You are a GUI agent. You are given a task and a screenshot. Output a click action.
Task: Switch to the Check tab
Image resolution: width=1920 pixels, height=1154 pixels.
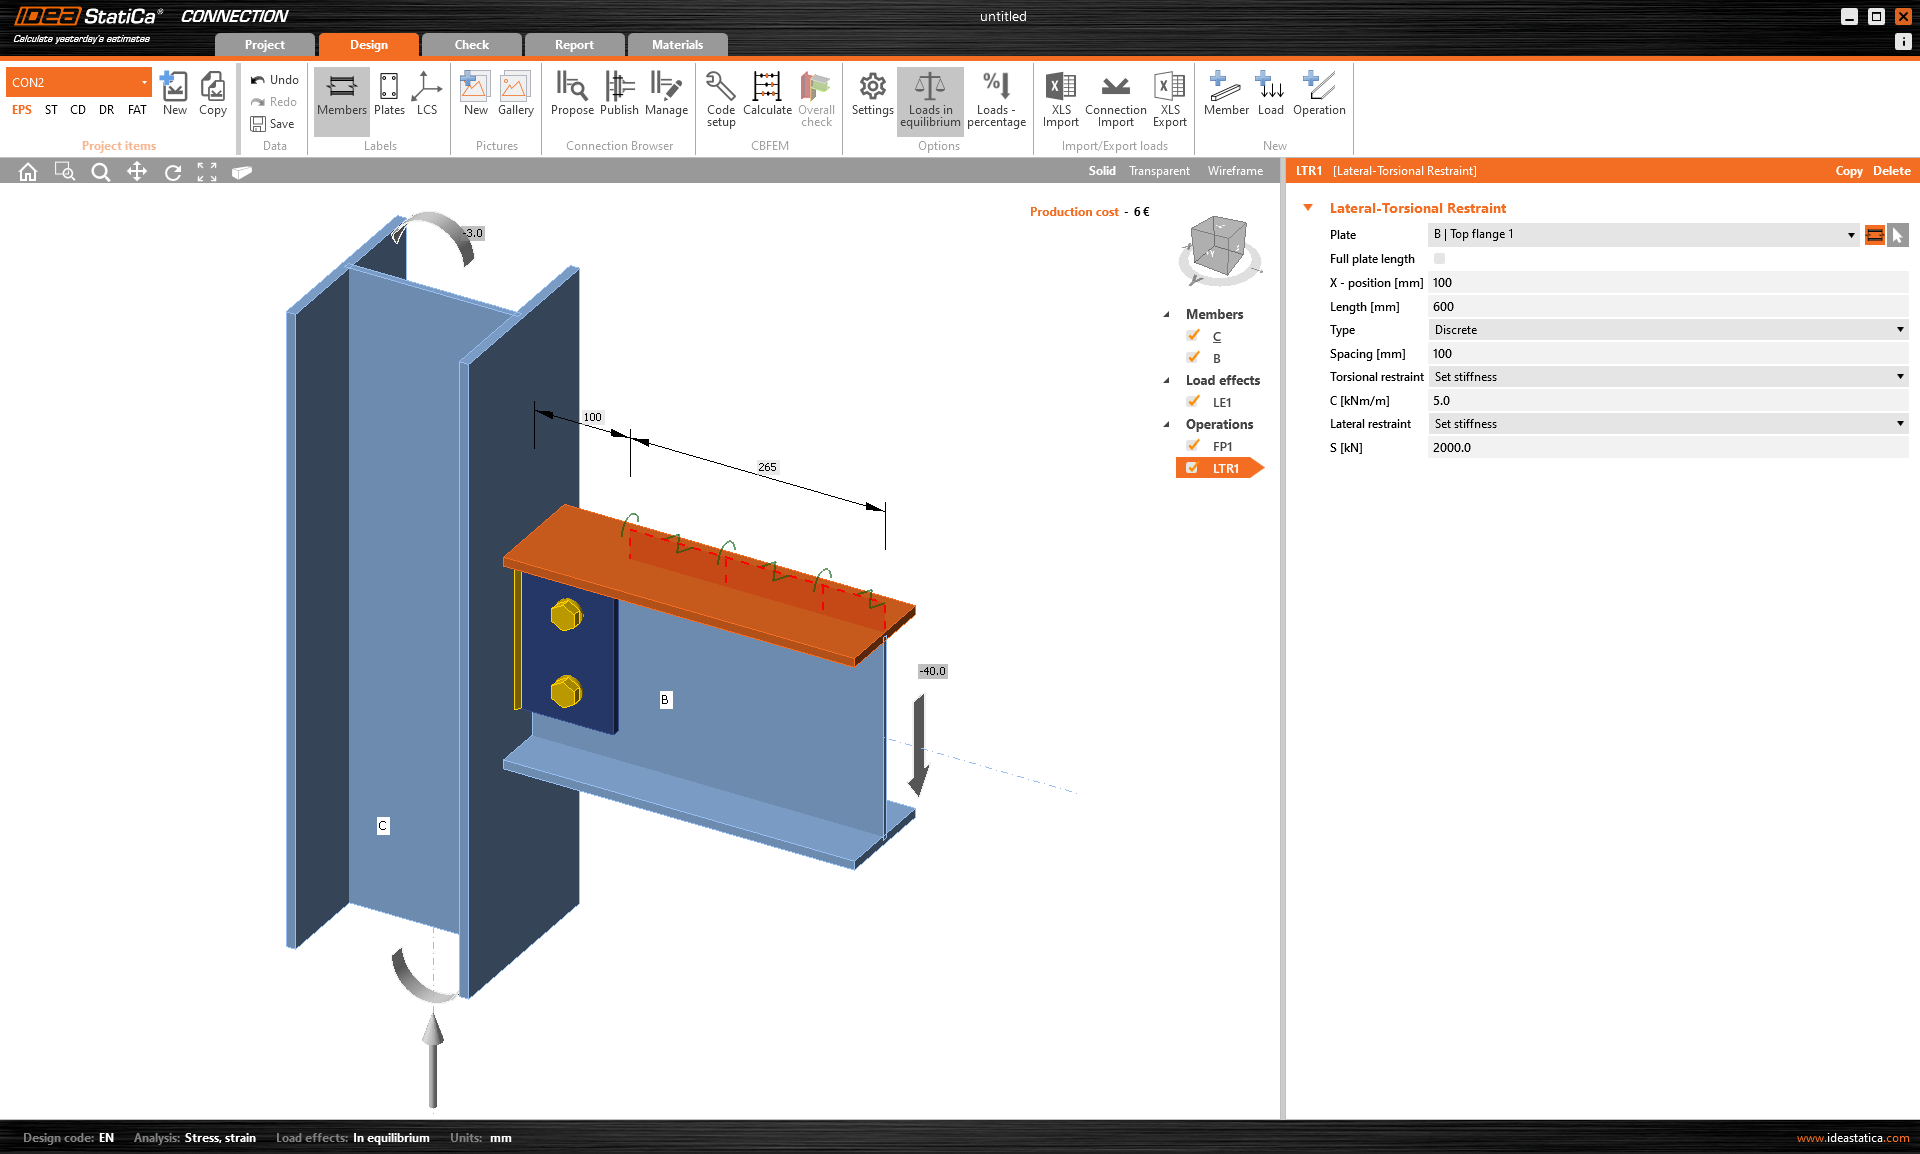[471, 44]
